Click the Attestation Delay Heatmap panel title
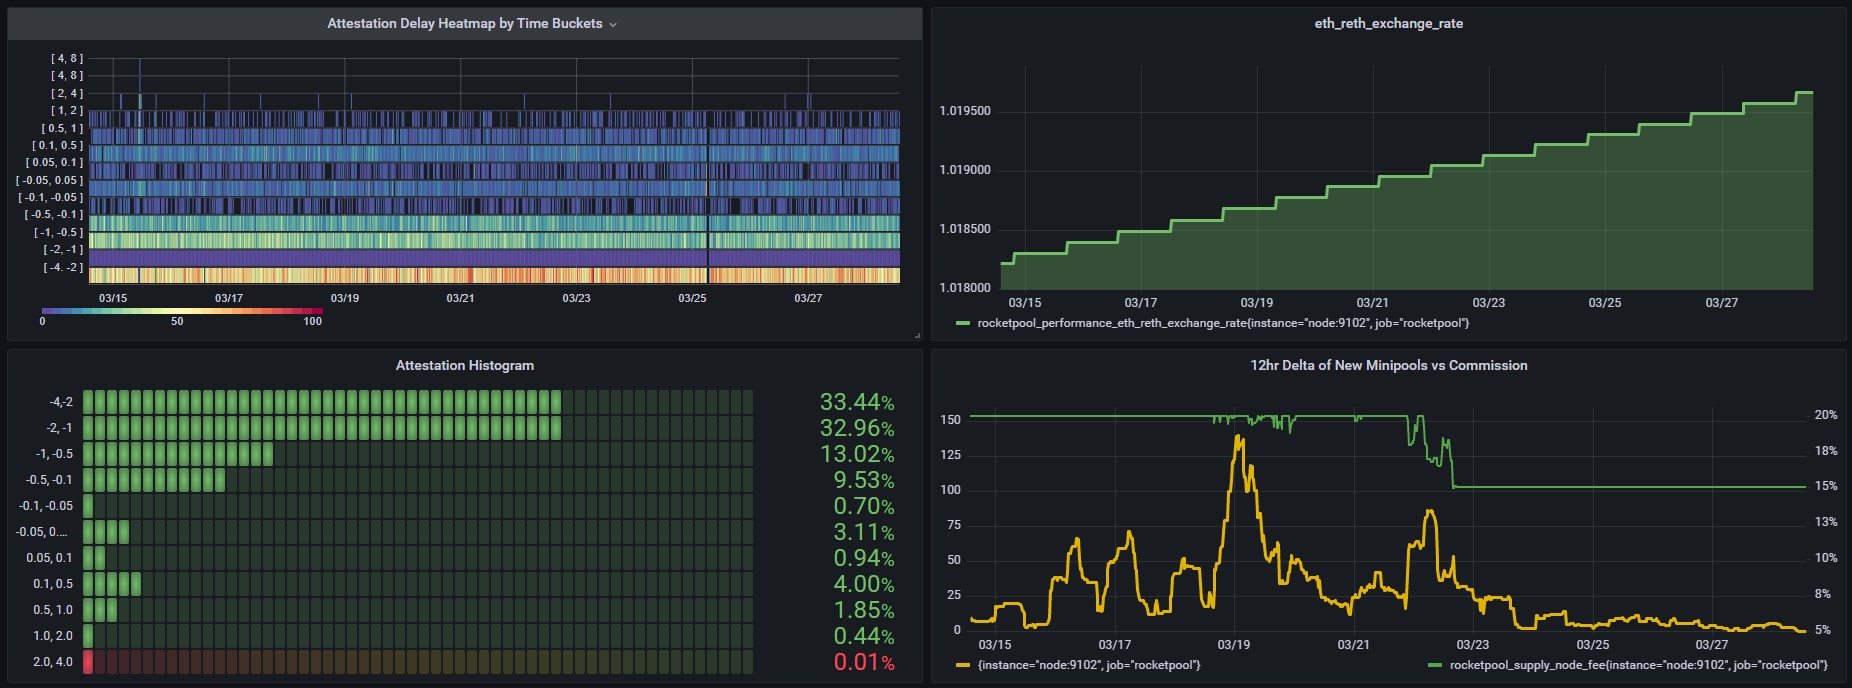Screen dimensions: 1852x688 (x=464, y=23)
